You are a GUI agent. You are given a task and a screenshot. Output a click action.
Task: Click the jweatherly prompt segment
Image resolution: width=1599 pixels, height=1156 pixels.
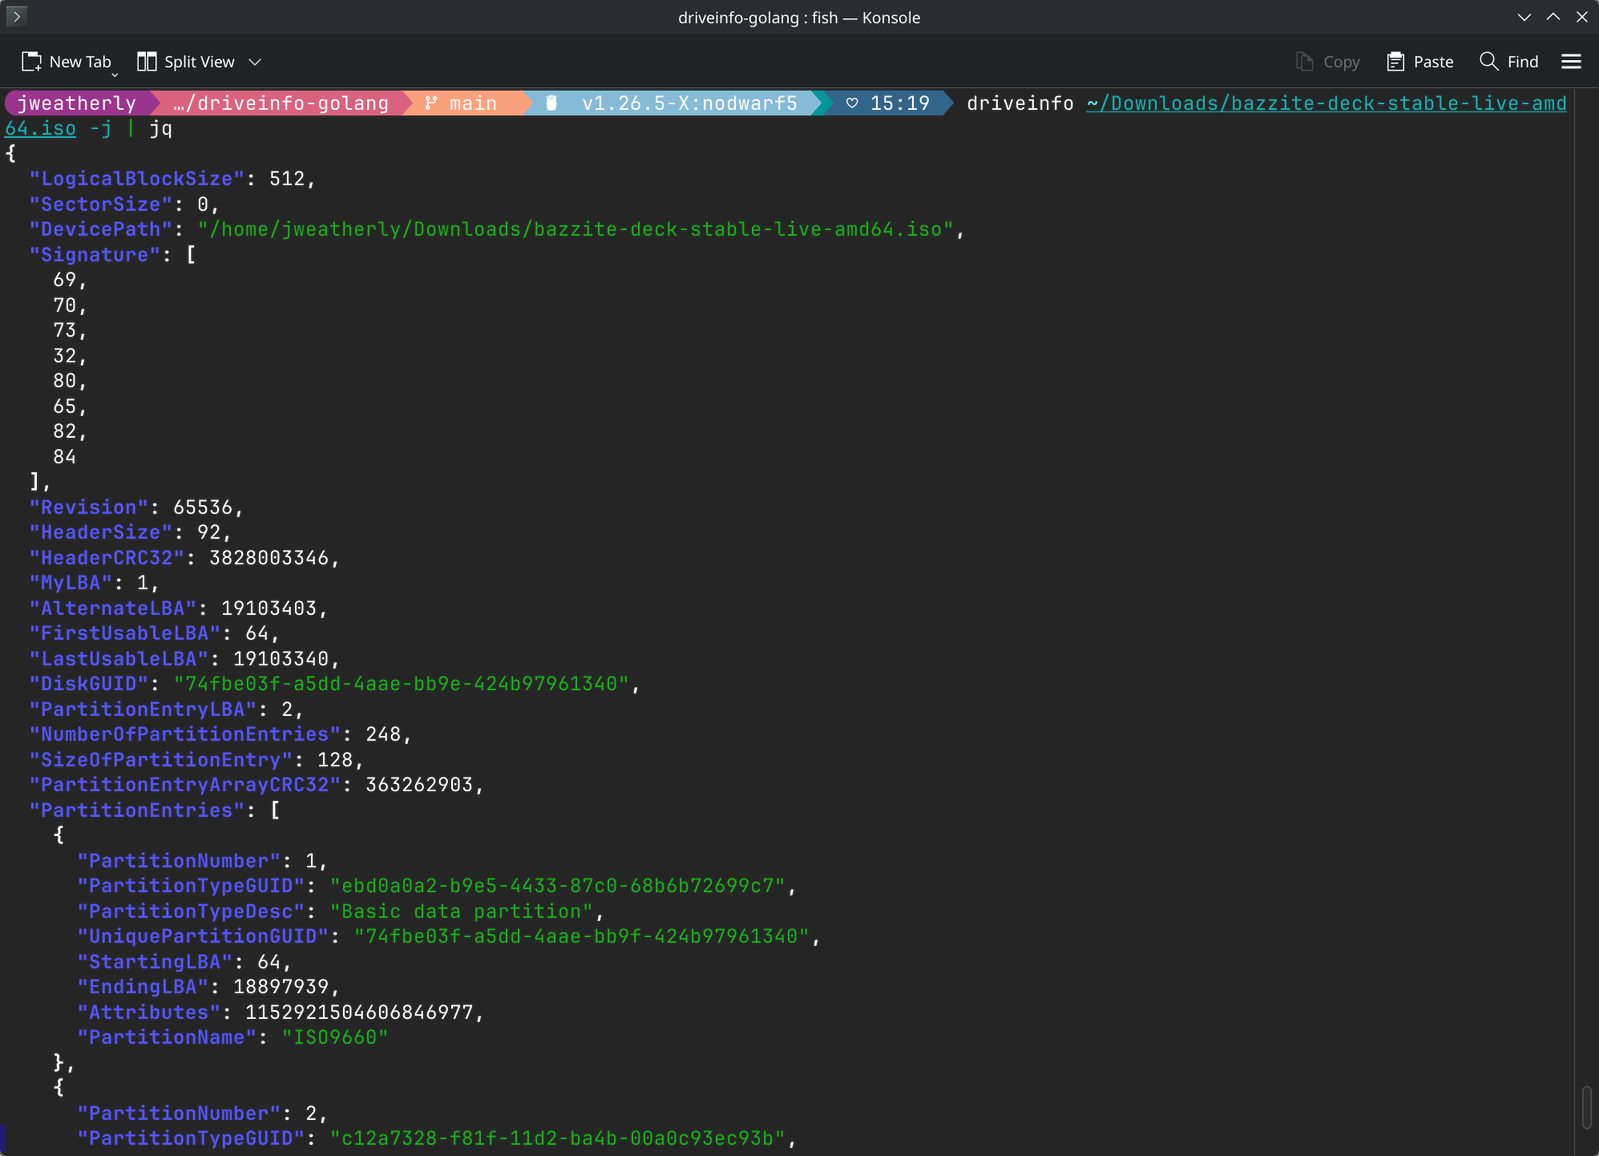[76, 103]
